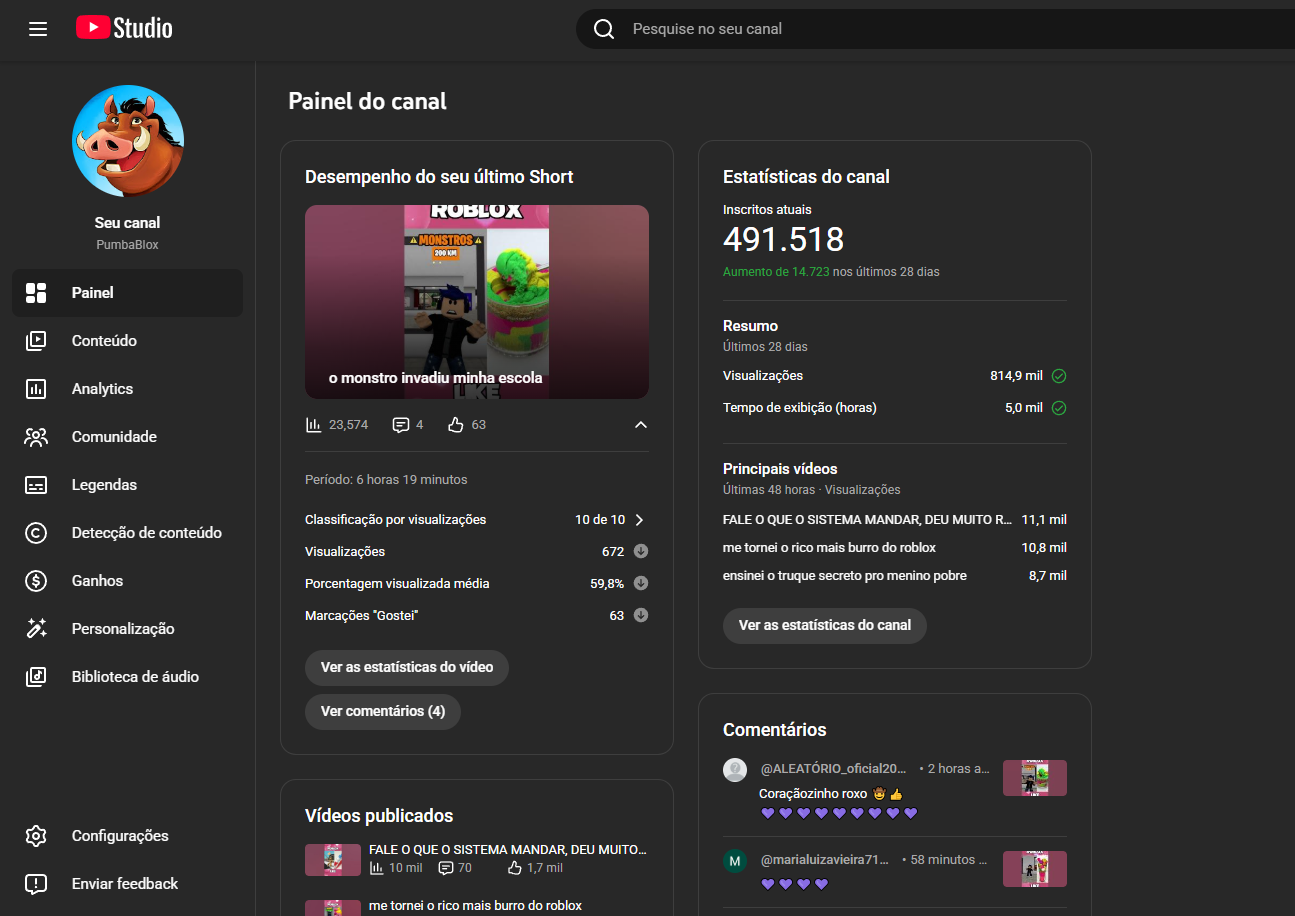The width and height of the screenshot is (1295, 916).
Task: Open Biblioteca de áudio
Action: pyautogui.click(x=135, y=677)
